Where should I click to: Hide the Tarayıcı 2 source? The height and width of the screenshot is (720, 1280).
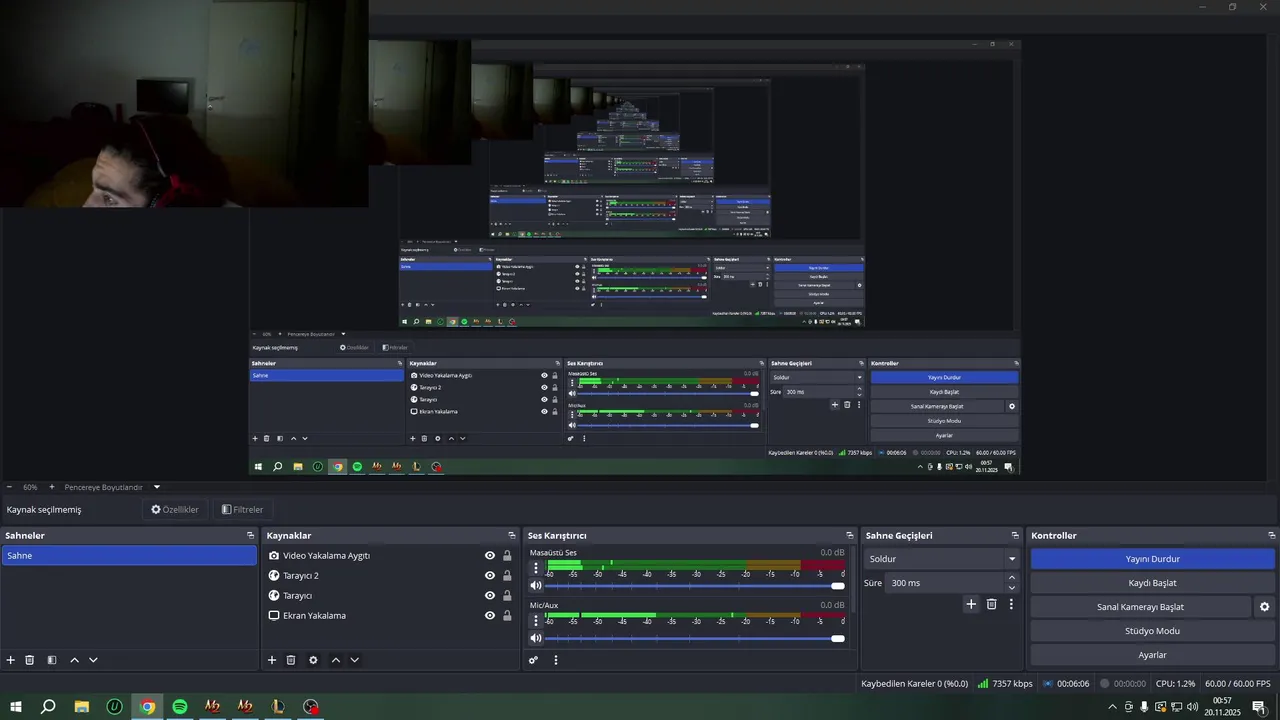click(490, 576)
